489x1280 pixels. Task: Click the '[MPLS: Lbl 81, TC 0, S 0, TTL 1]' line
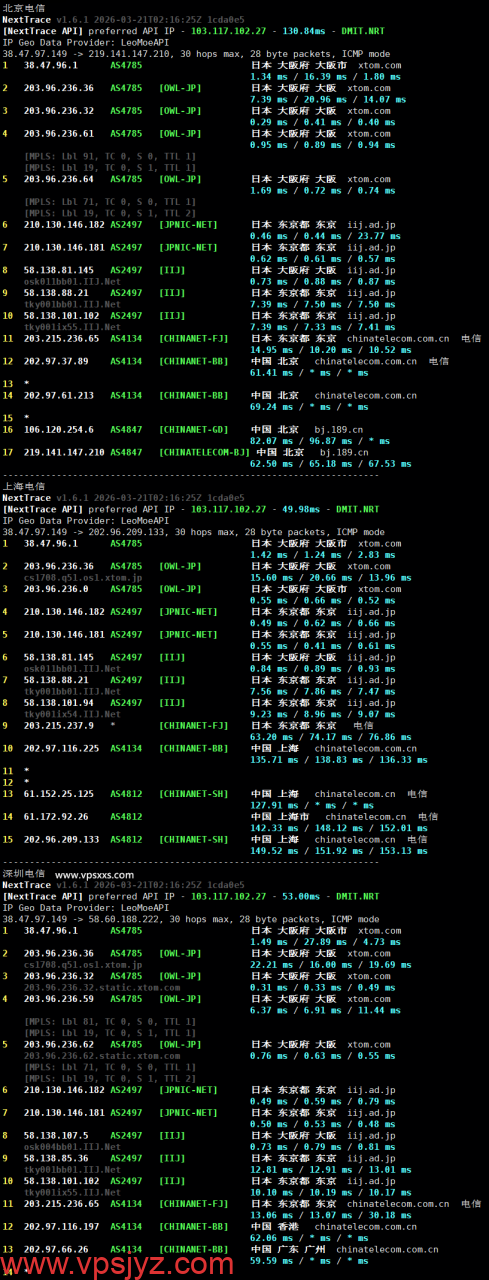click(110, 1021)
